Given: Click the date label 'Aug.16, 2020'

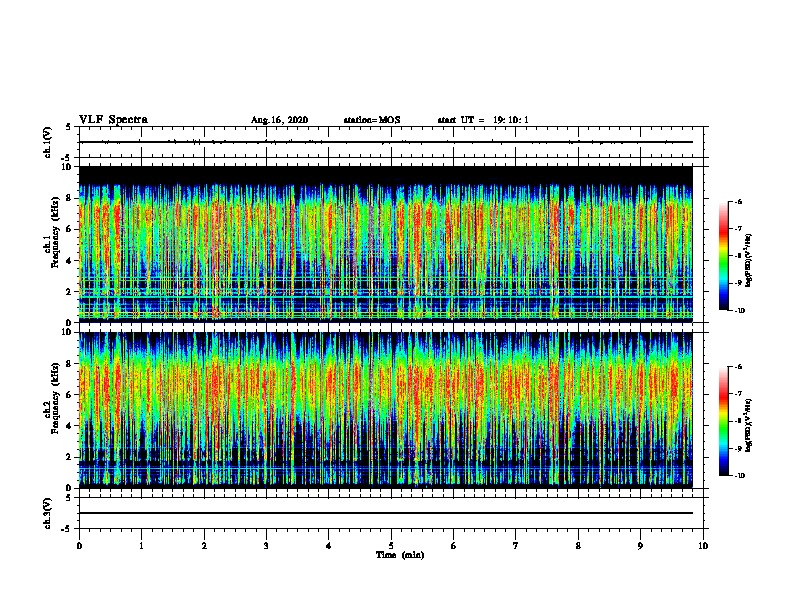Looking at the screenshot, I should click(279, 120).
